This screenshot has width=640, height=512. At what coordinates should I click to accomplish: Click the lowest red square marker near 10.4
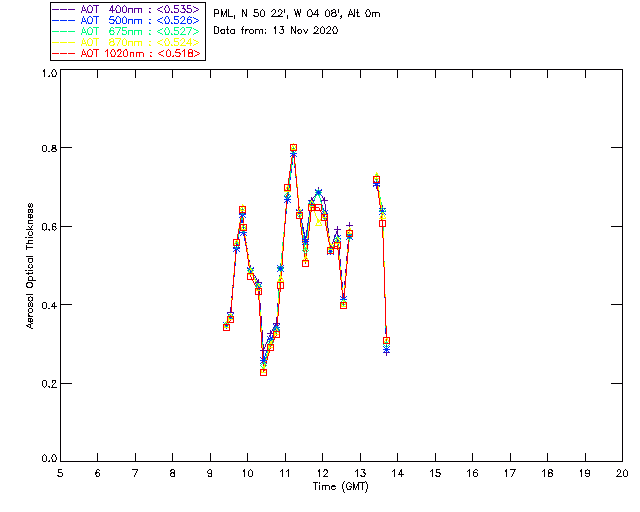tap(264, 372)
